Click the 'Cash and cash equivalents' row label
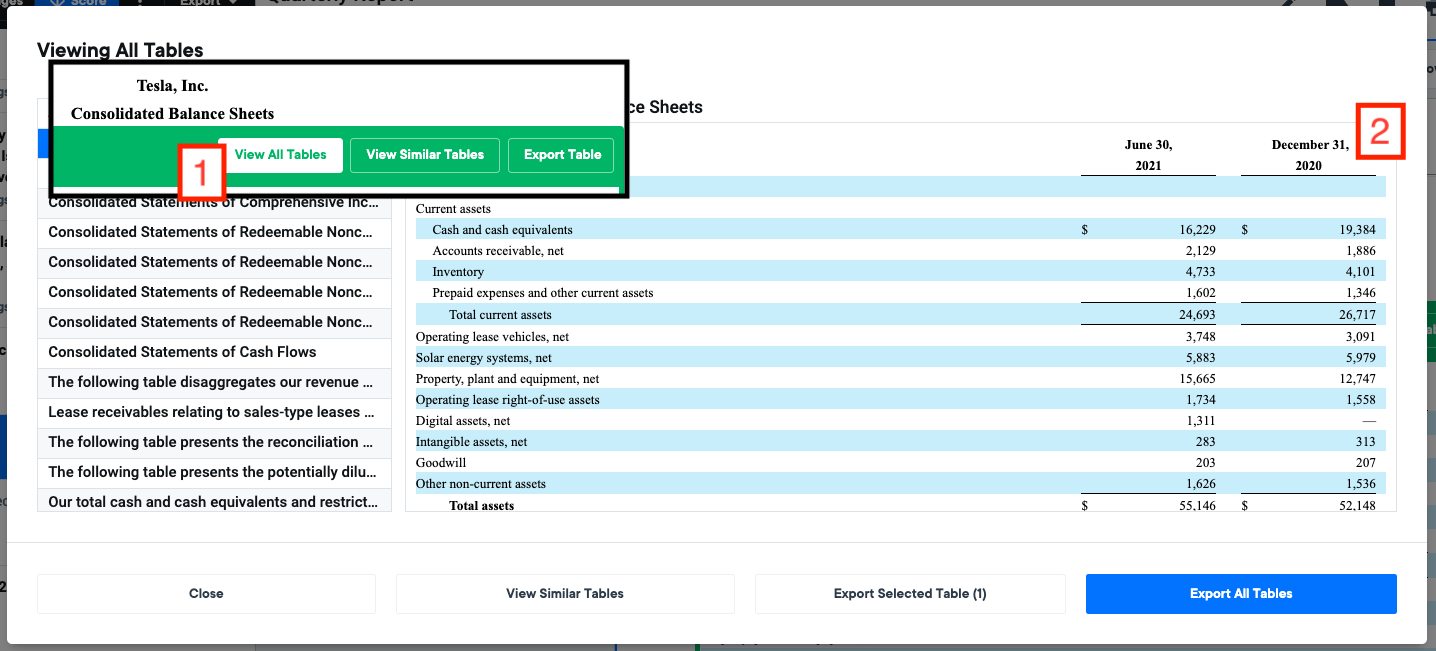The image size is (1436, 651). 502,230
